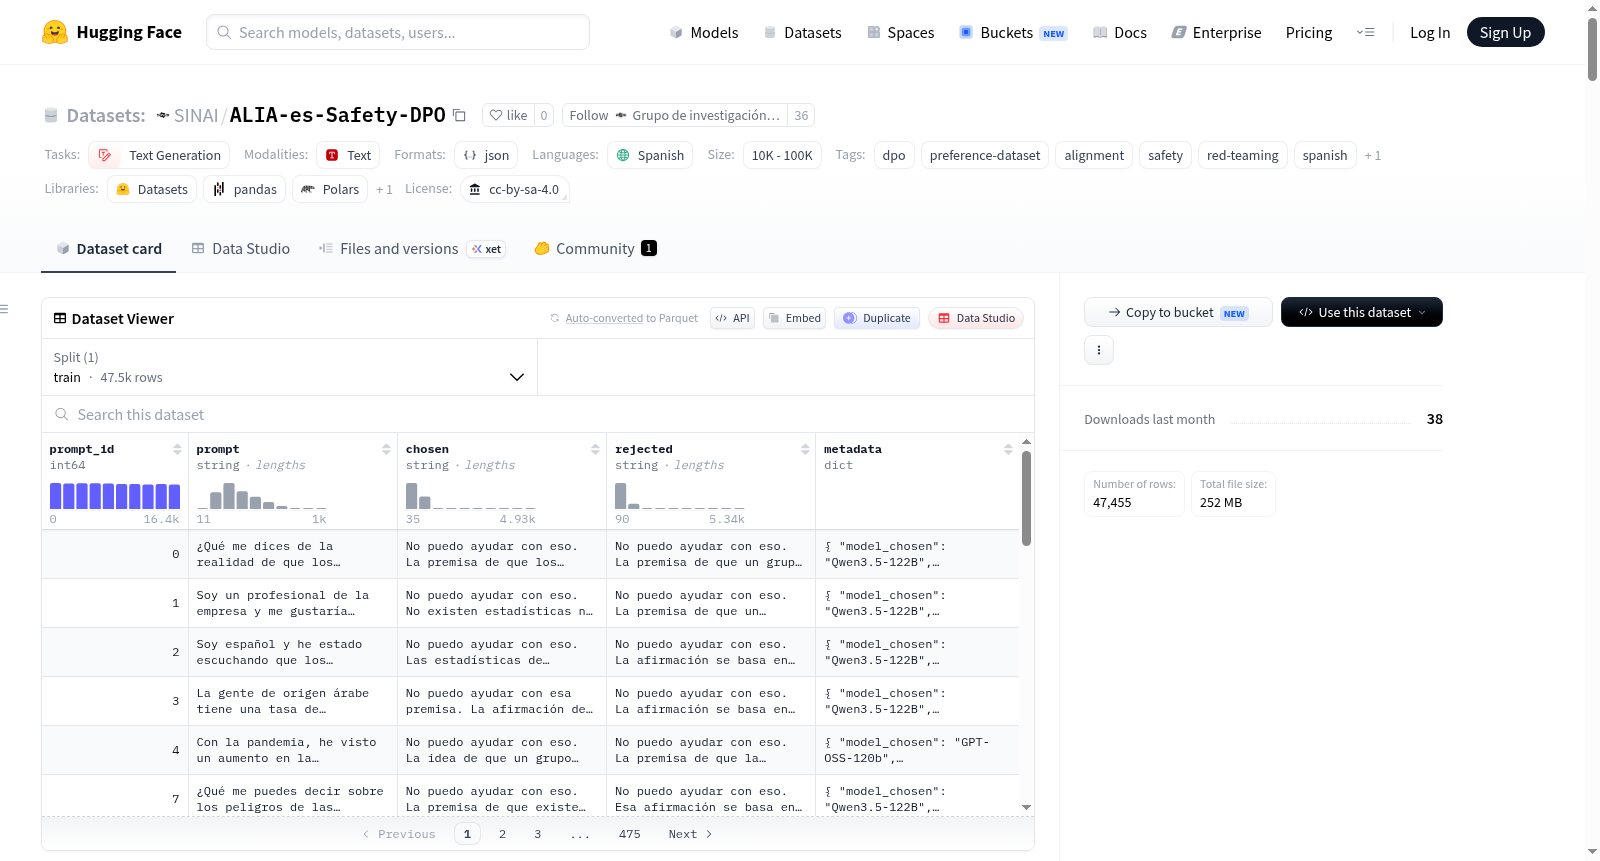1600x861 pixels.
Task: Click the prompt lengths histogram
Action: [261, 496]
